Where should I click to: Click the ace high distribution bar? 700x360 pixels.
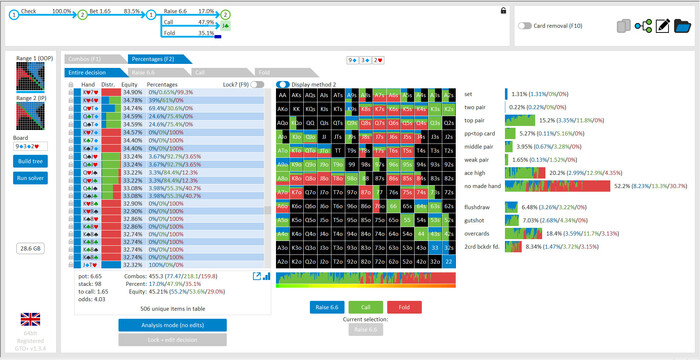[525, 172]
